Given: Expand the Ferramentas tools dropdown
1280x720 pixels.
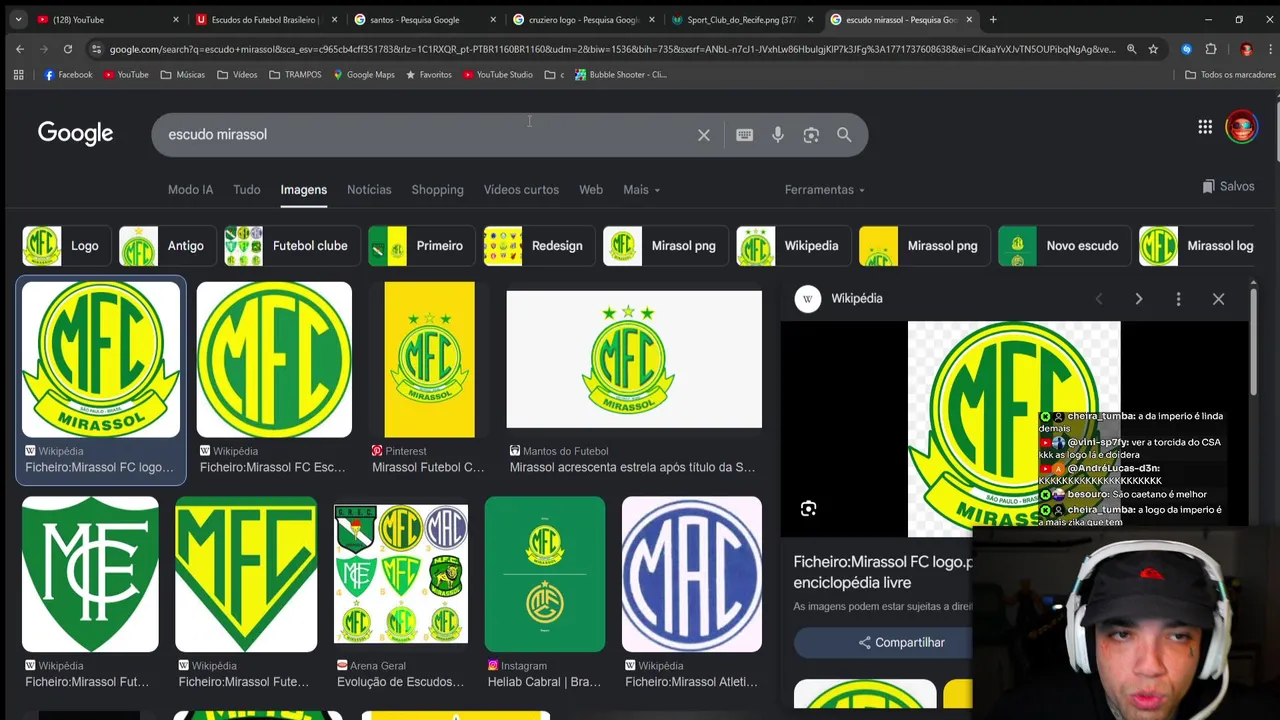Looking at the screenshot, I should pyautogui.click(x=824, y=190).
